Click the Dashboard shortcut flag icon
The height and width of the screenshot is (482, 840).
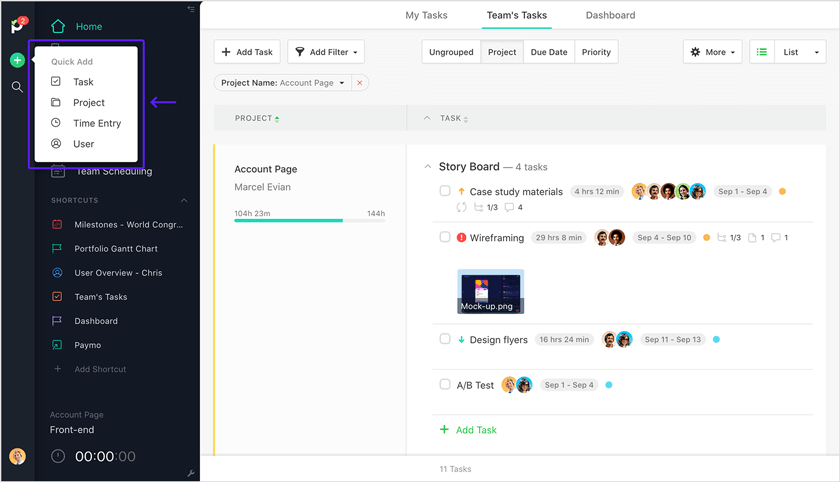click(57, 321)
